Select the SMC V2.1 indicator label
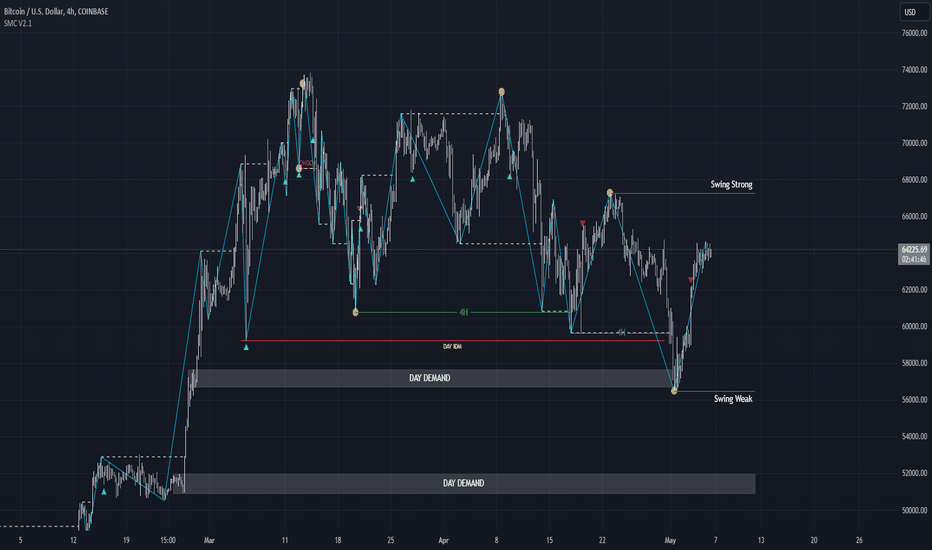Screen dimensions: 932x550 tap(18, 23)
